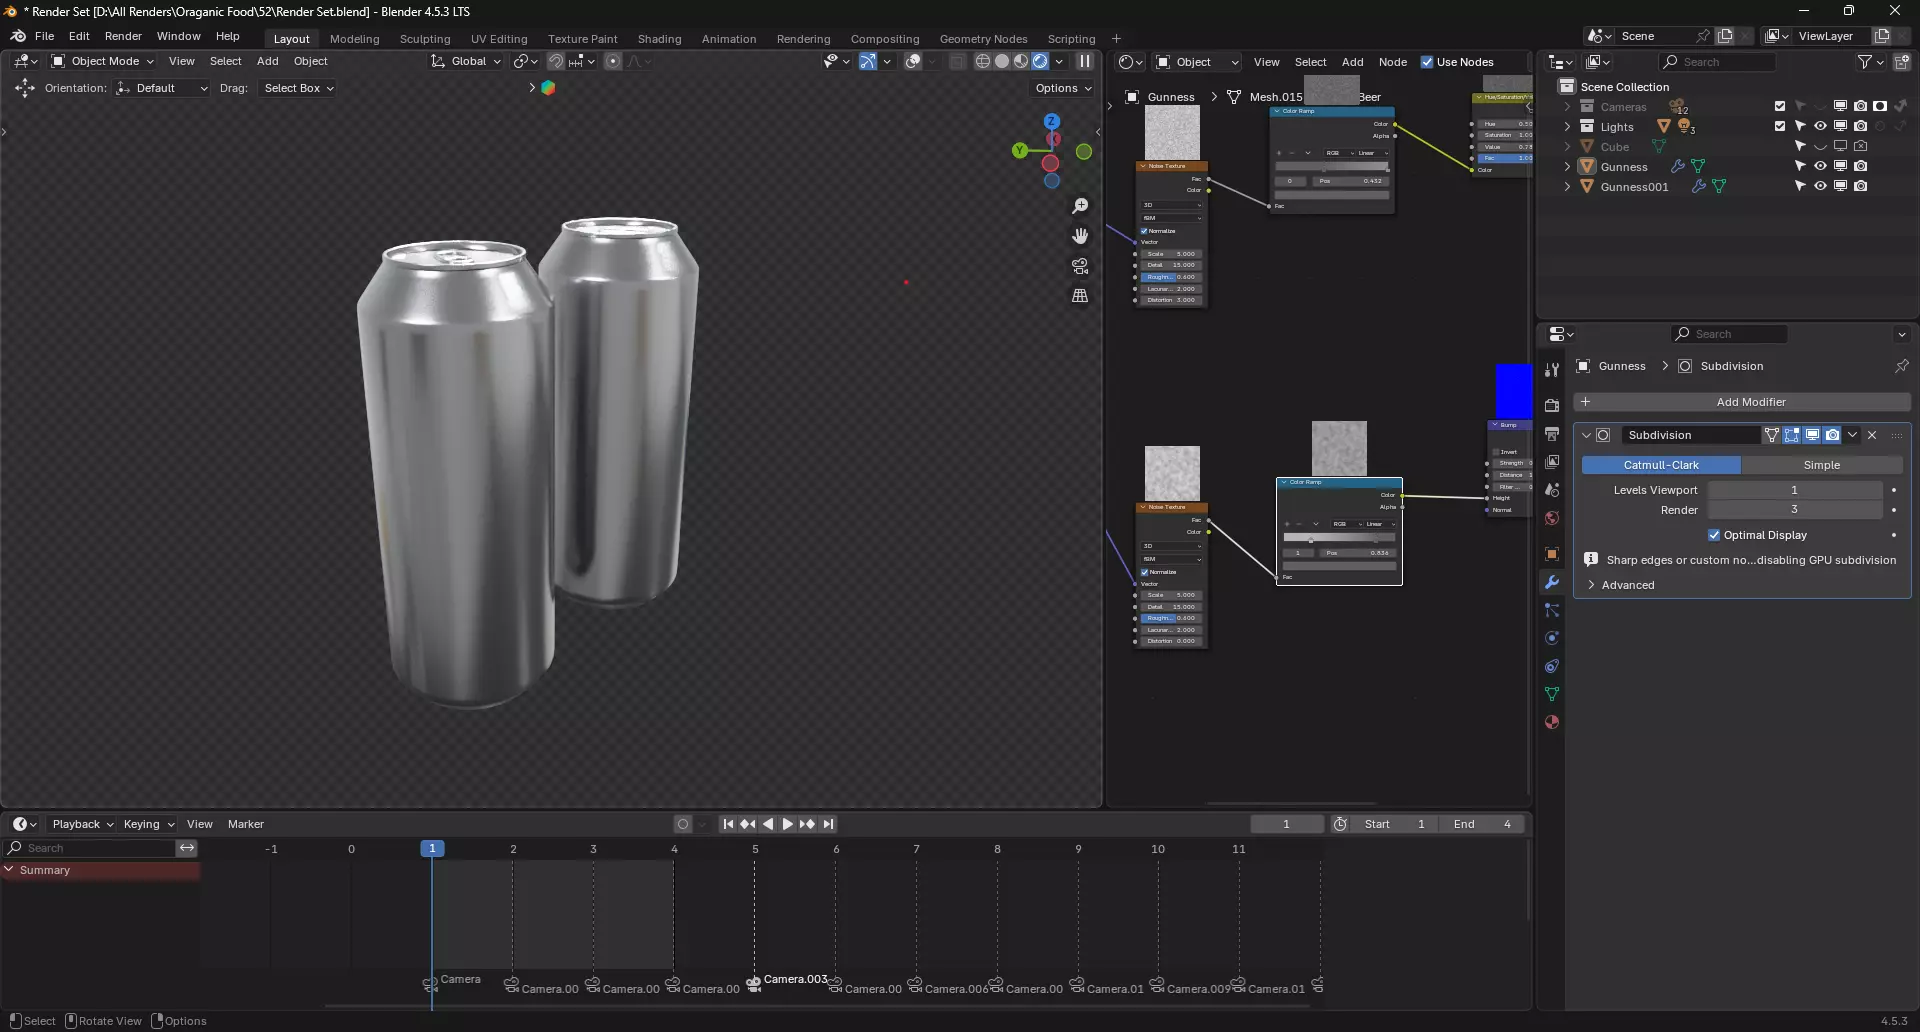The image size is (1920, 1032).
Task: Open Subdivision modifier extras dropdown arrow
Action: 1852,435
